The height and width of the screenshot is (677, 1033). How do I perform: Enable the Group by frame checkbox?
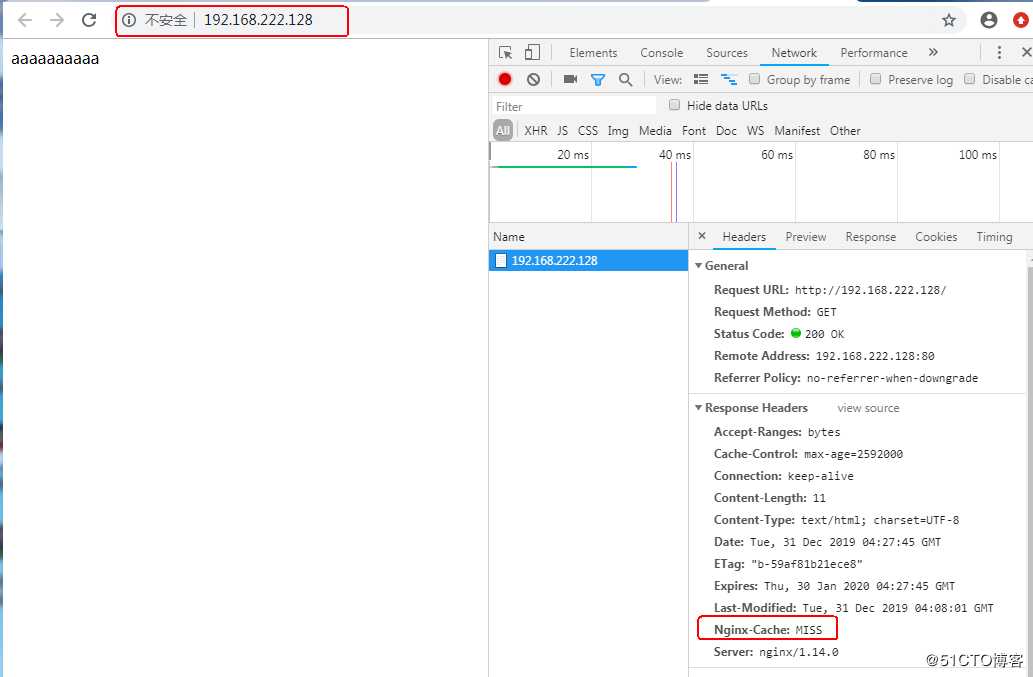pos(754,79)
